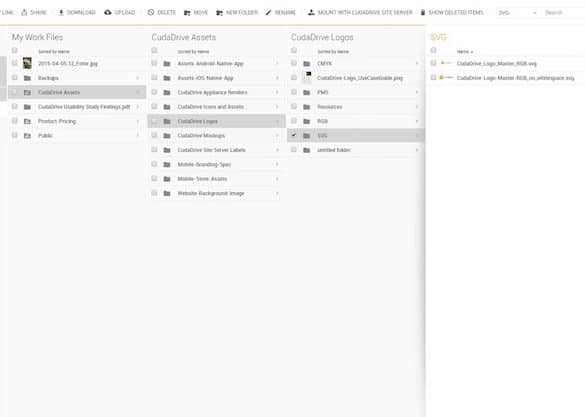The height and width of the screenshot is (417, 585).
Task: Click the Download toolbar icon
Action: pyautogui.click(x=61, y=12)
